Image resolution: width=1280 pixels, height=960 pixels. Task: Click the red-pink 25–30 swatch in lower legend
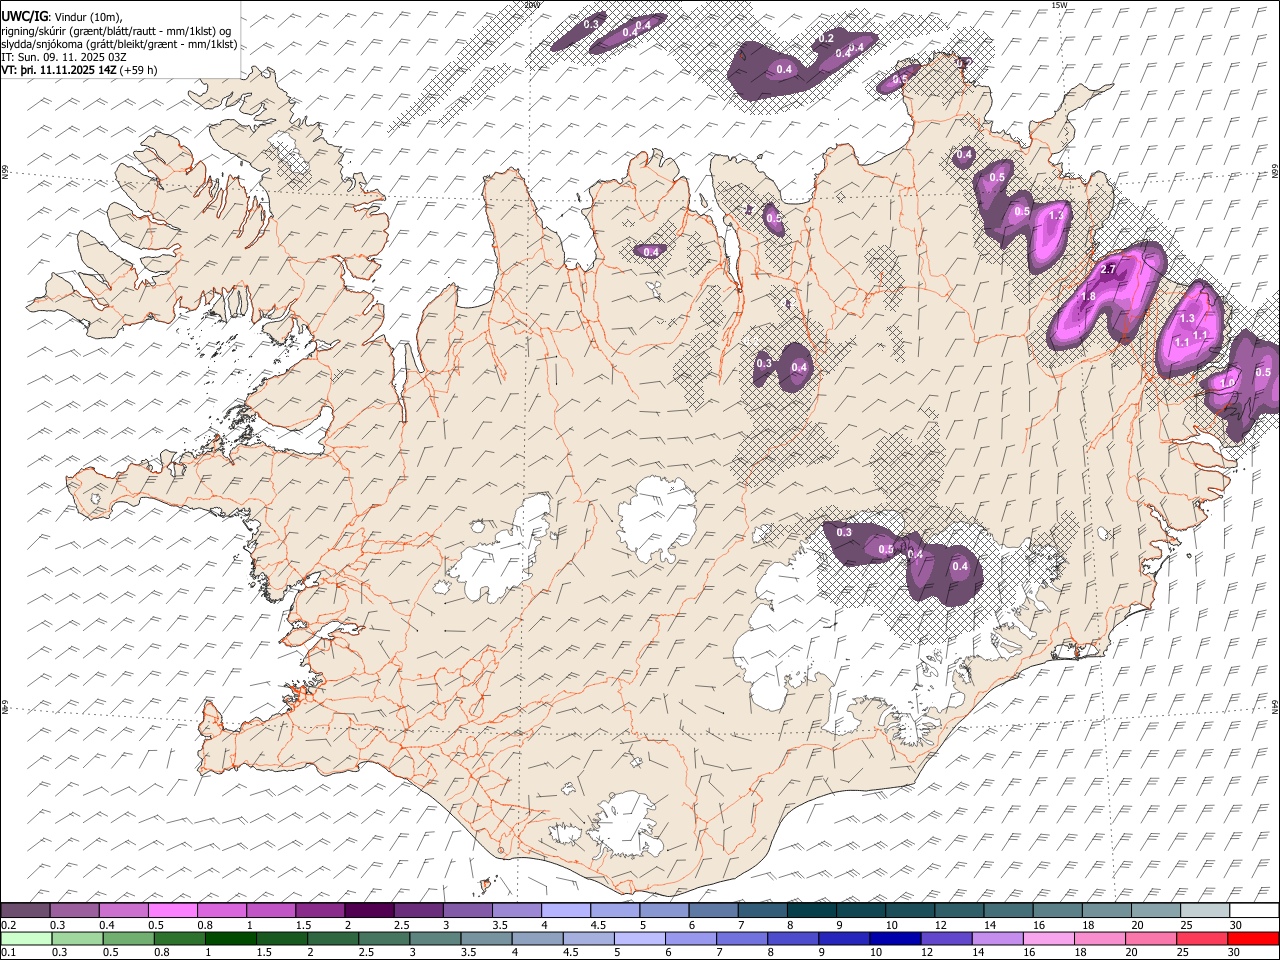[x=1202, y=938]
